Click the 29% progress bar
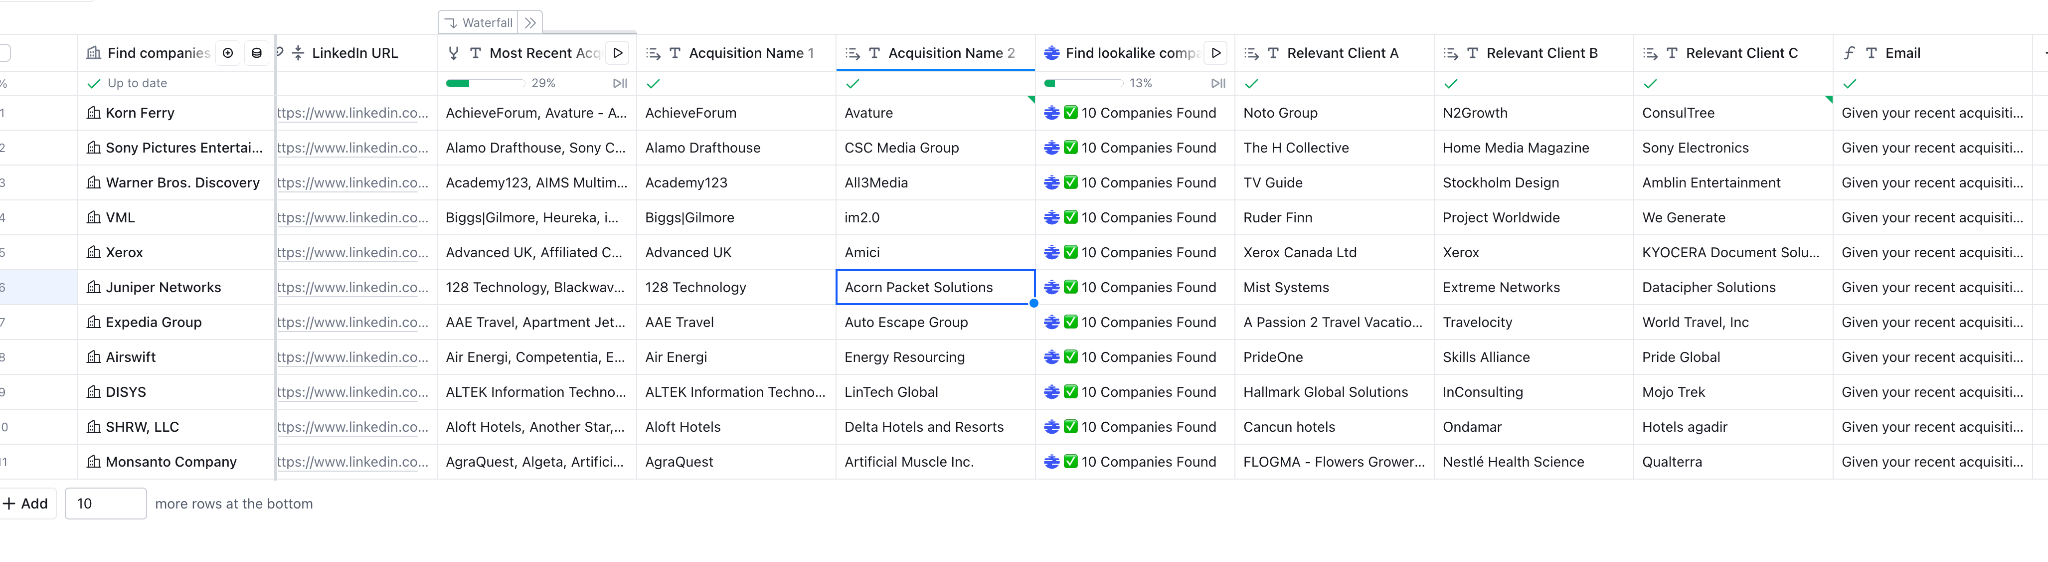Screen dimensions: 2048x562 (484, 84)
